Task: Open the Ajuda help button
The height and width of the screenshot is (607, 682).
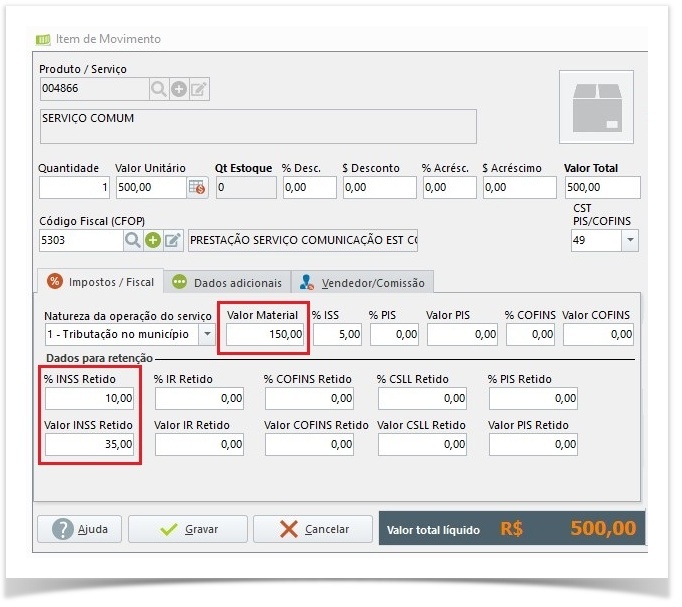Action: [x=80, y=529]
